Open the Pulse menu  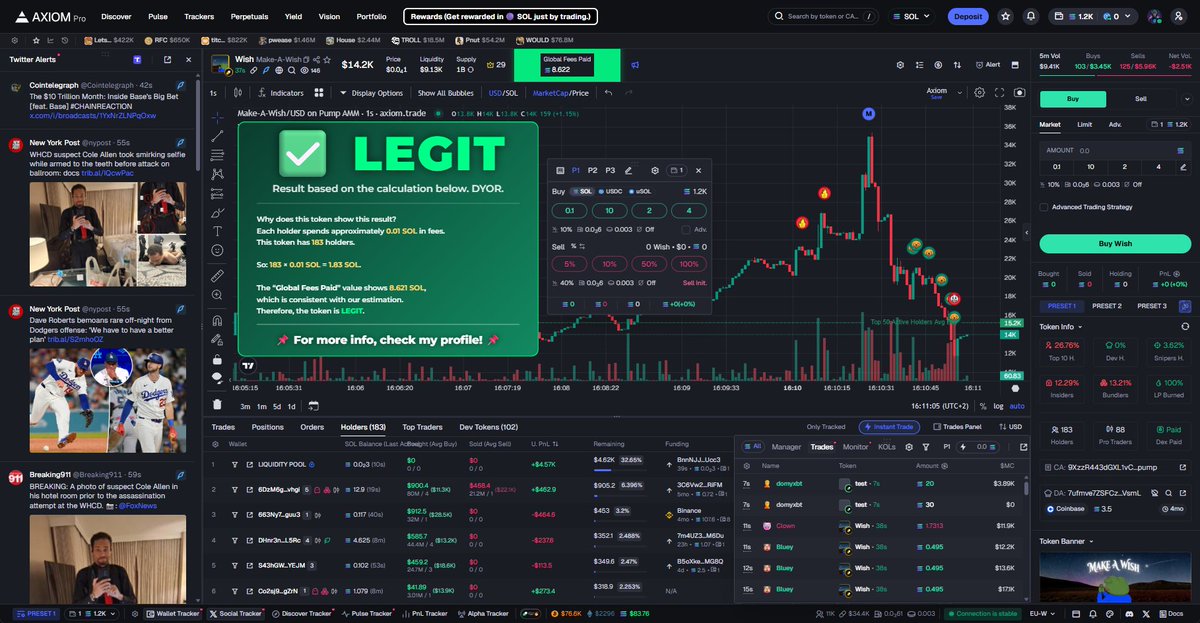pyautogui.click(x=158, y=16)
